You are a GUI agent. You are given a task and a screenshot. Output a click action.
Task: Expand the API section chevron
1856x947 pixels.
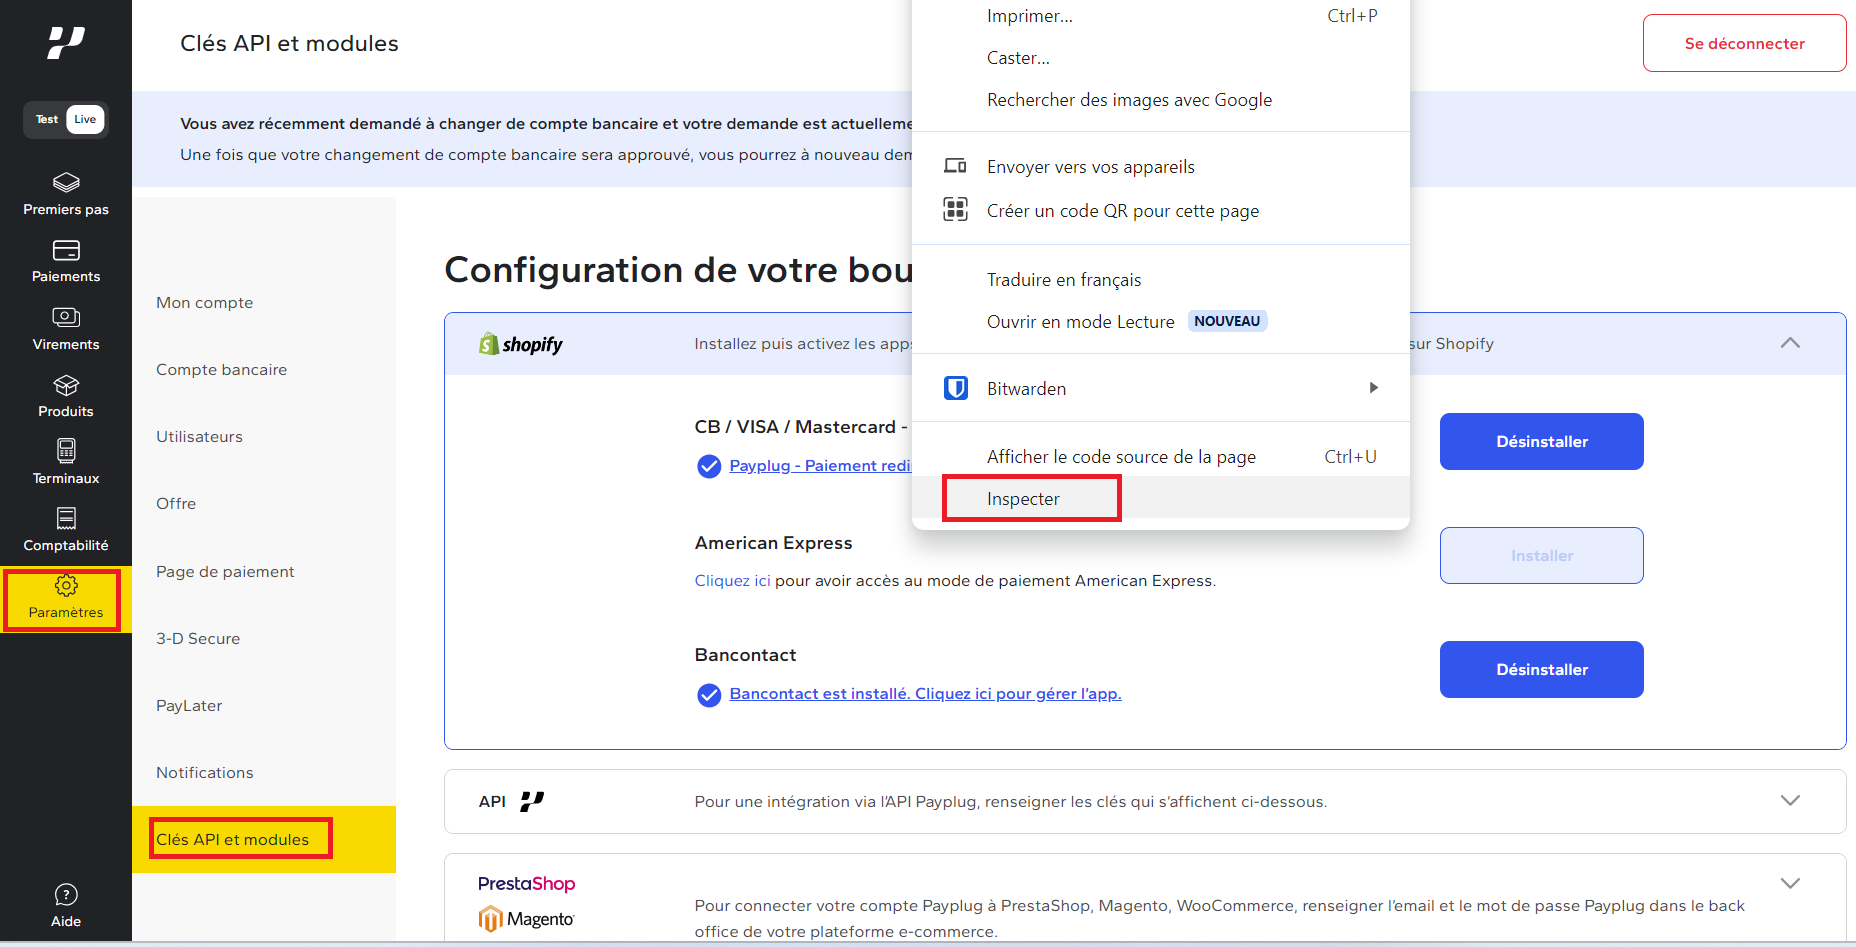(1790, 800)
